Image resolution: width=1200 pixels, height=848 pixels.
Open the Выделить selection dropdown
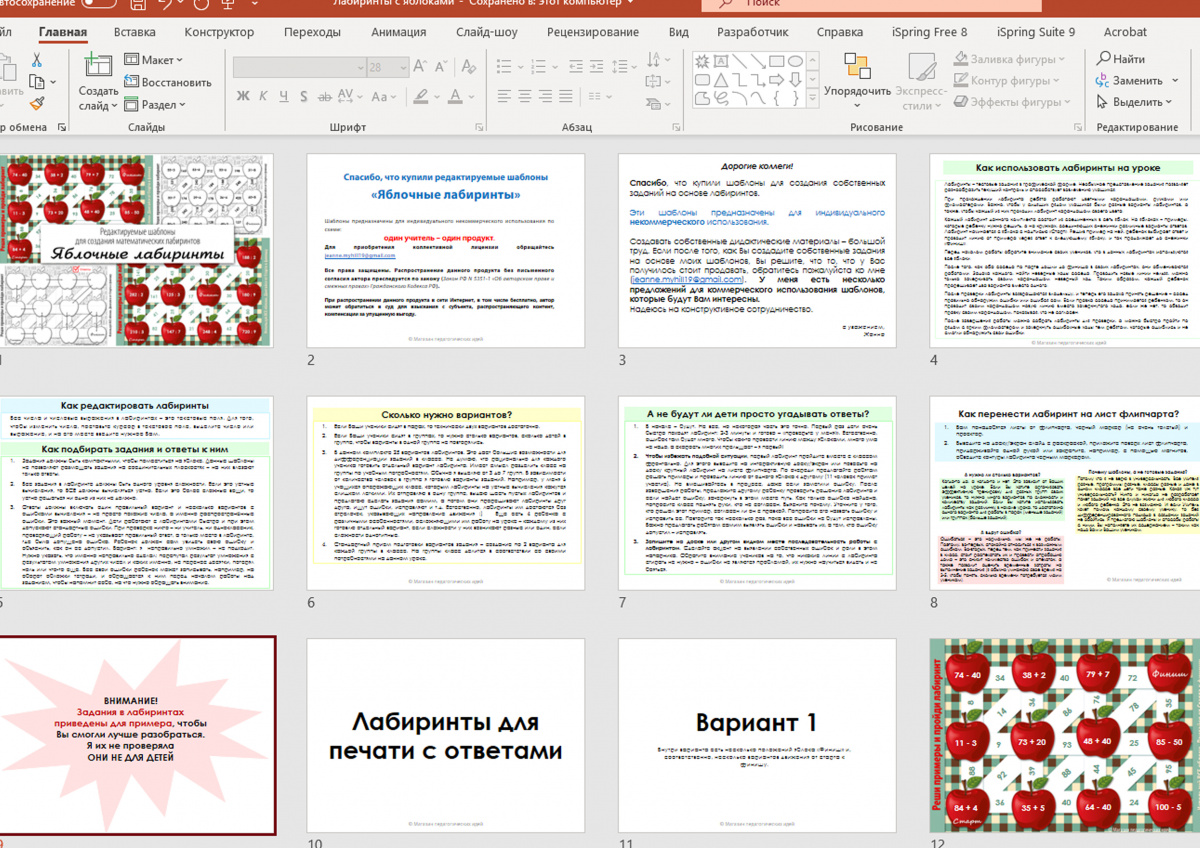click(1138, 102)
